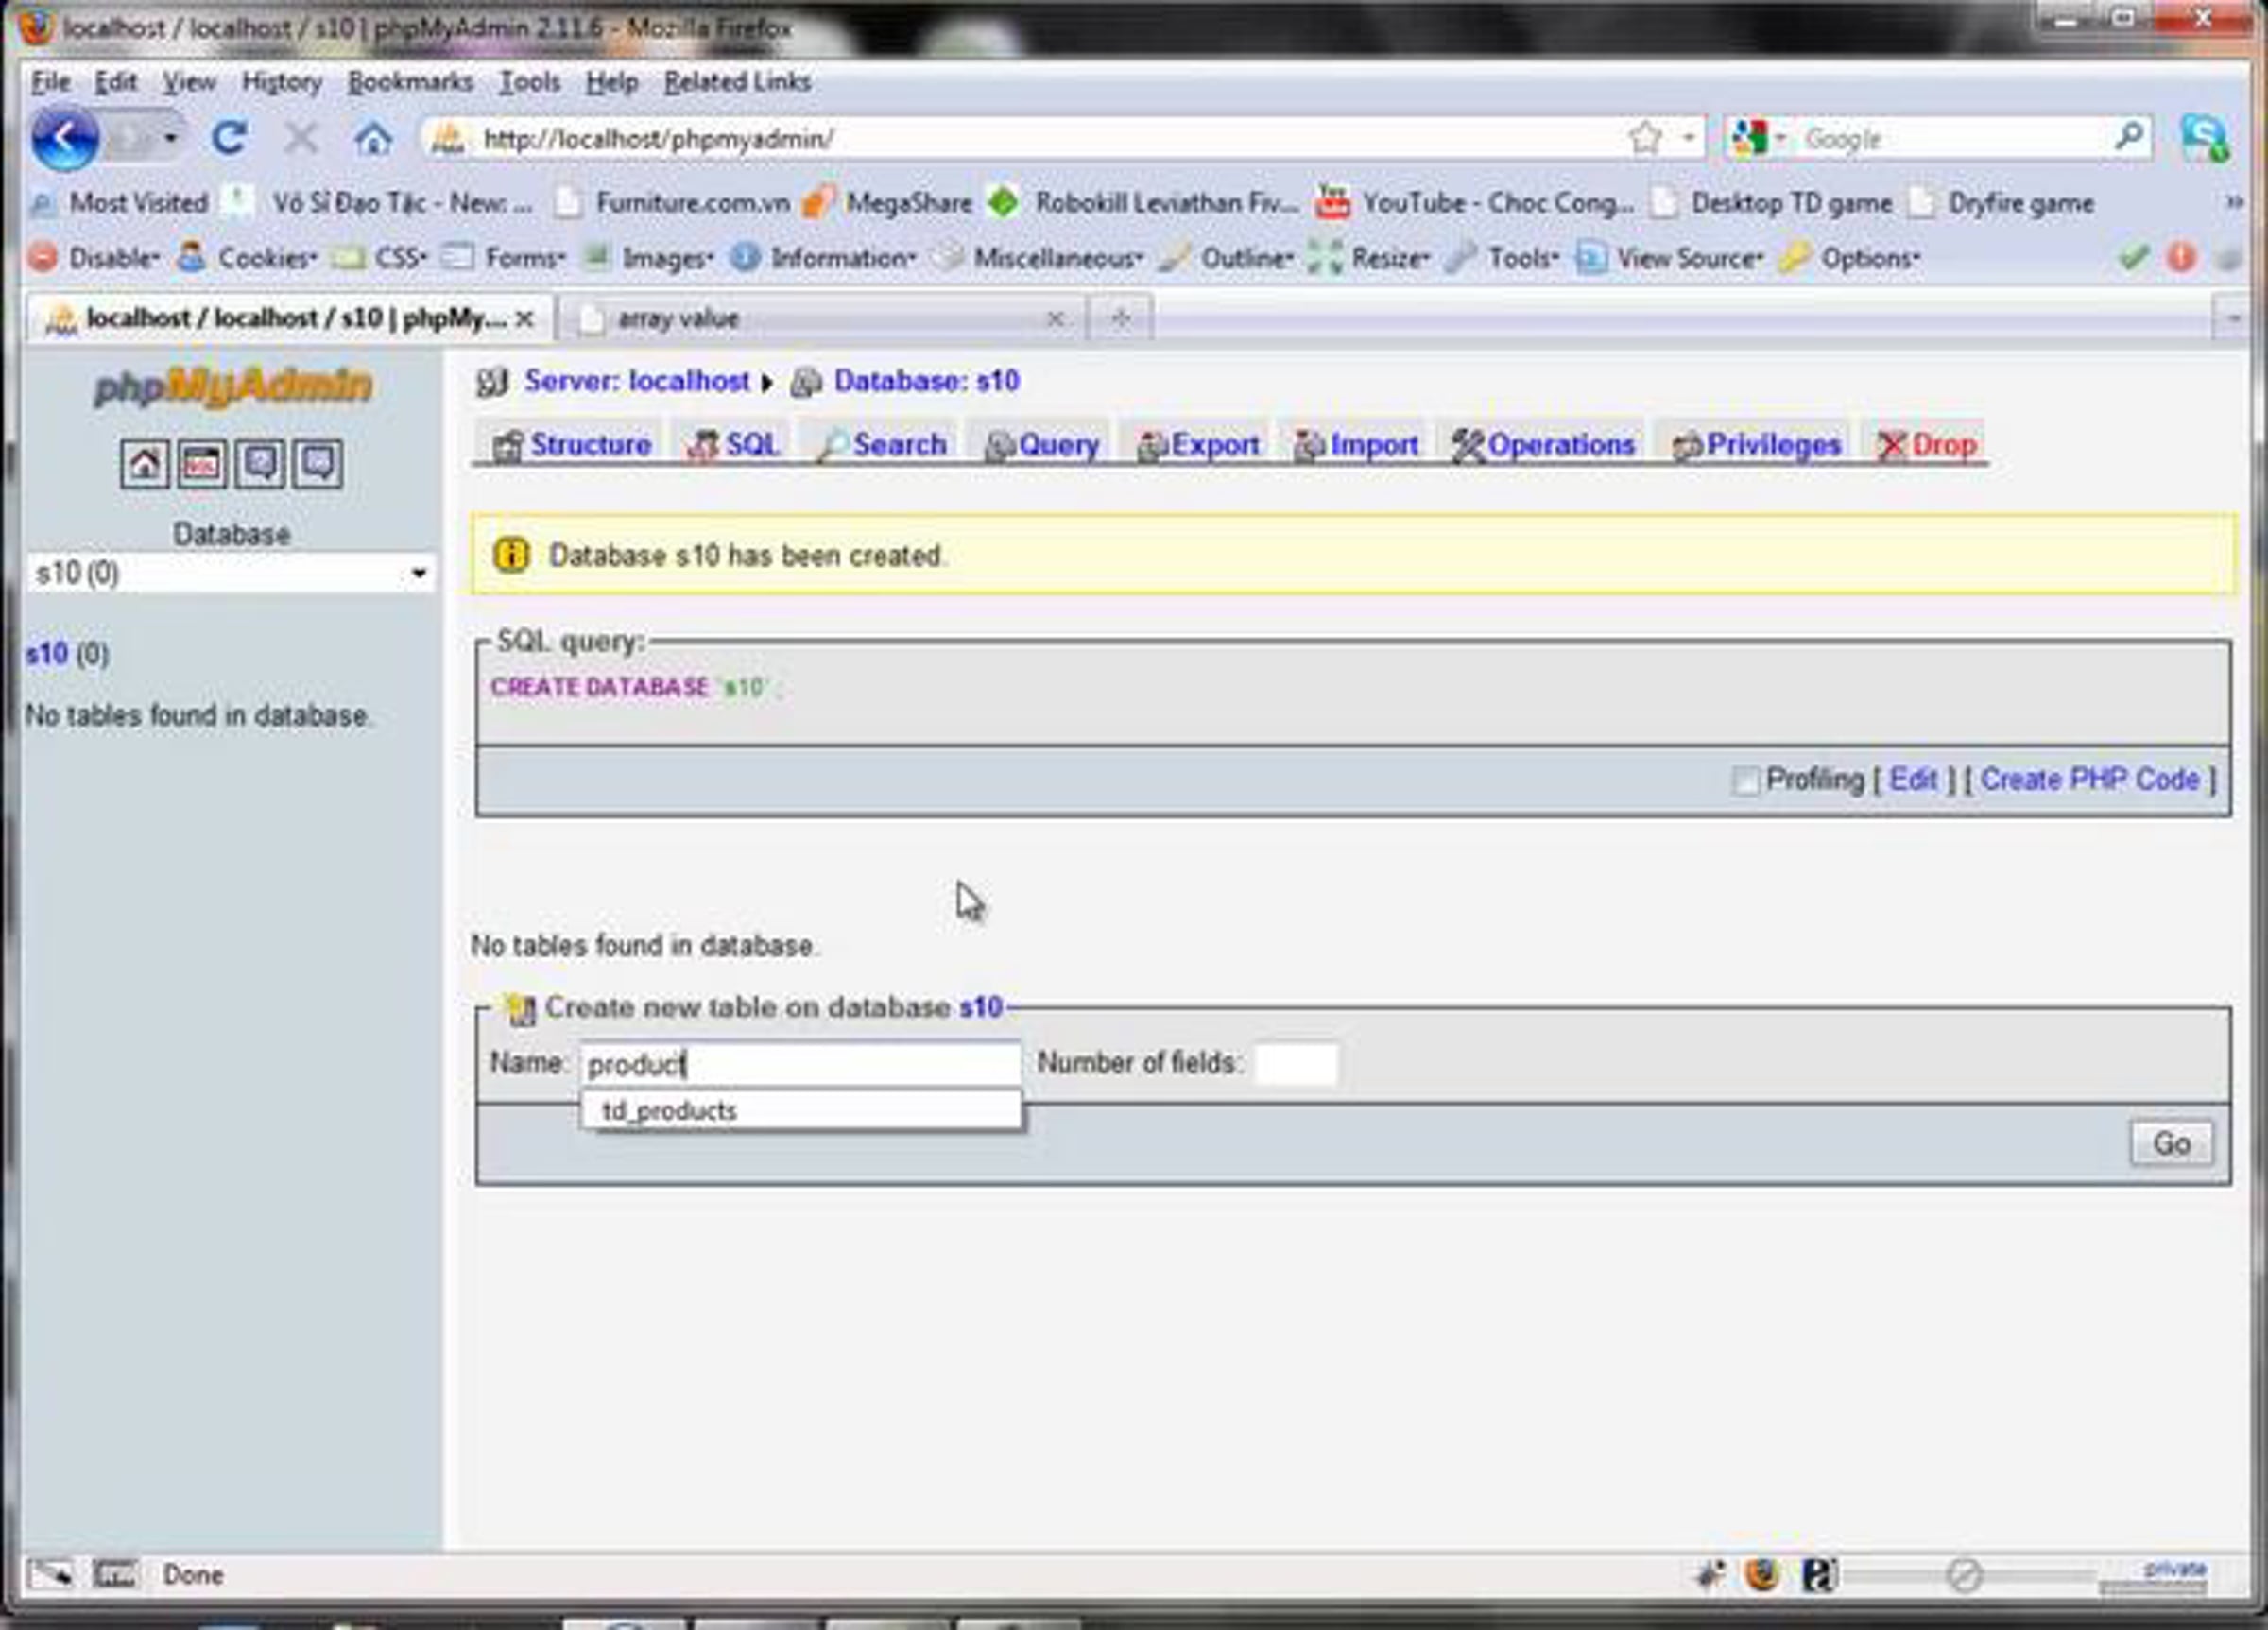
Task: Click the Firefox Reload button
Action: pyautogui.click(x=229, y=138)
